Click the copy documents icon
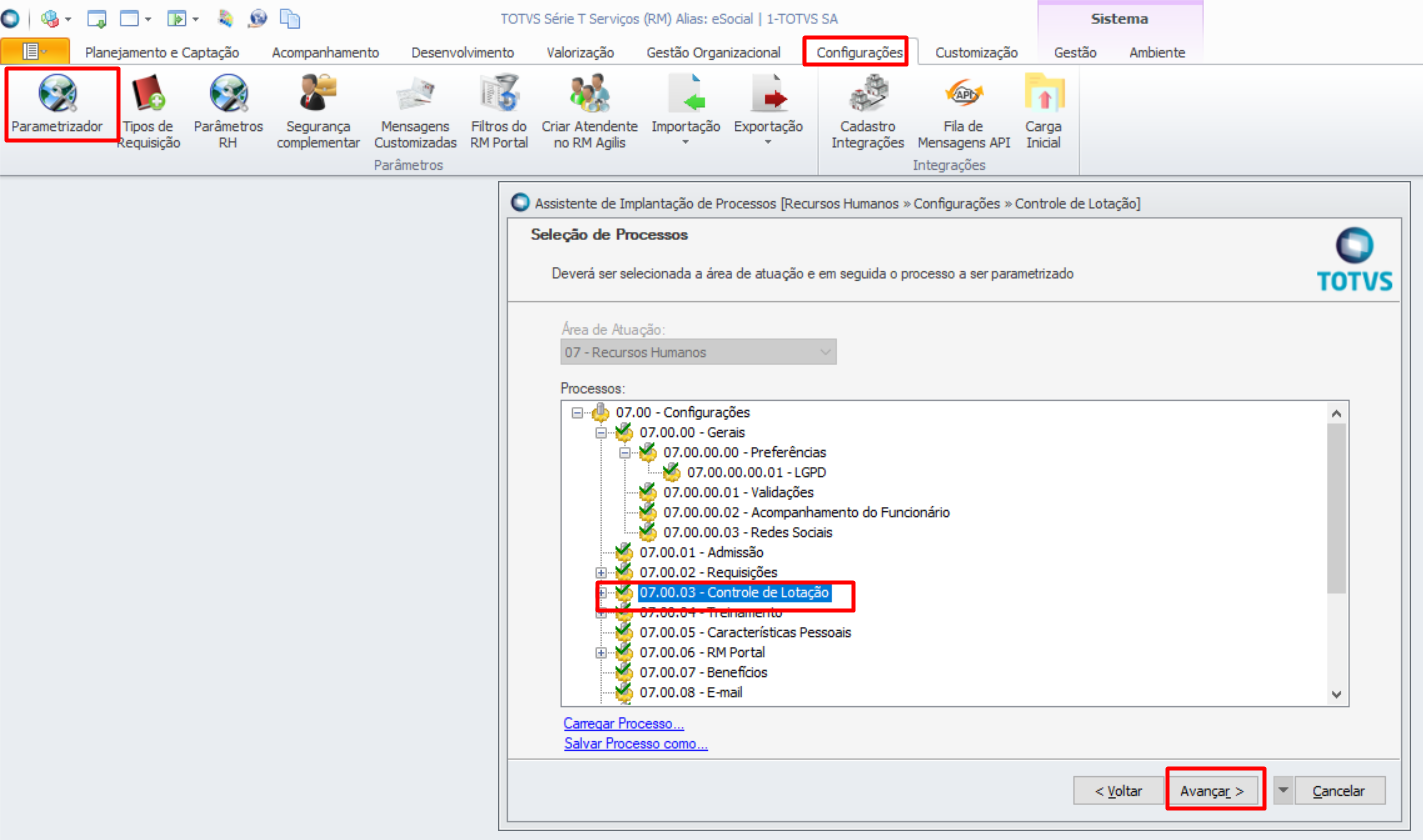The image size is (1423, 840). point(290,18)
